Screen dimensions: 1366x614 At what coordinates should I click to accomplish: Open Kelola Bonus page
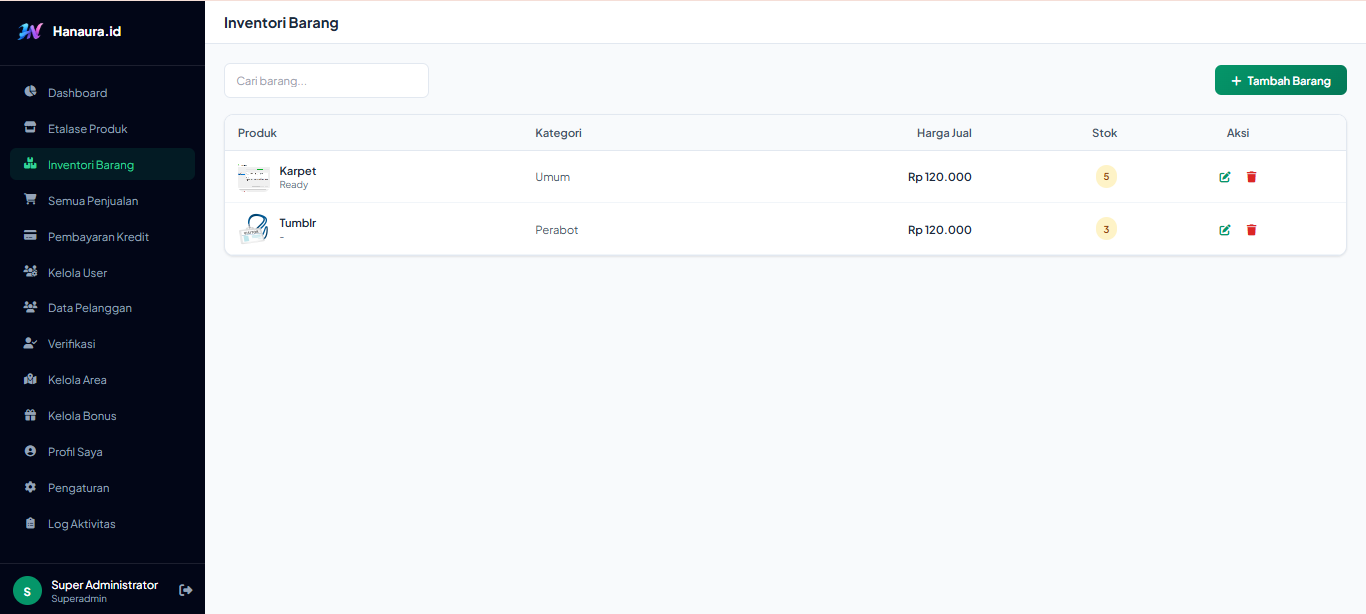point(102,416)
